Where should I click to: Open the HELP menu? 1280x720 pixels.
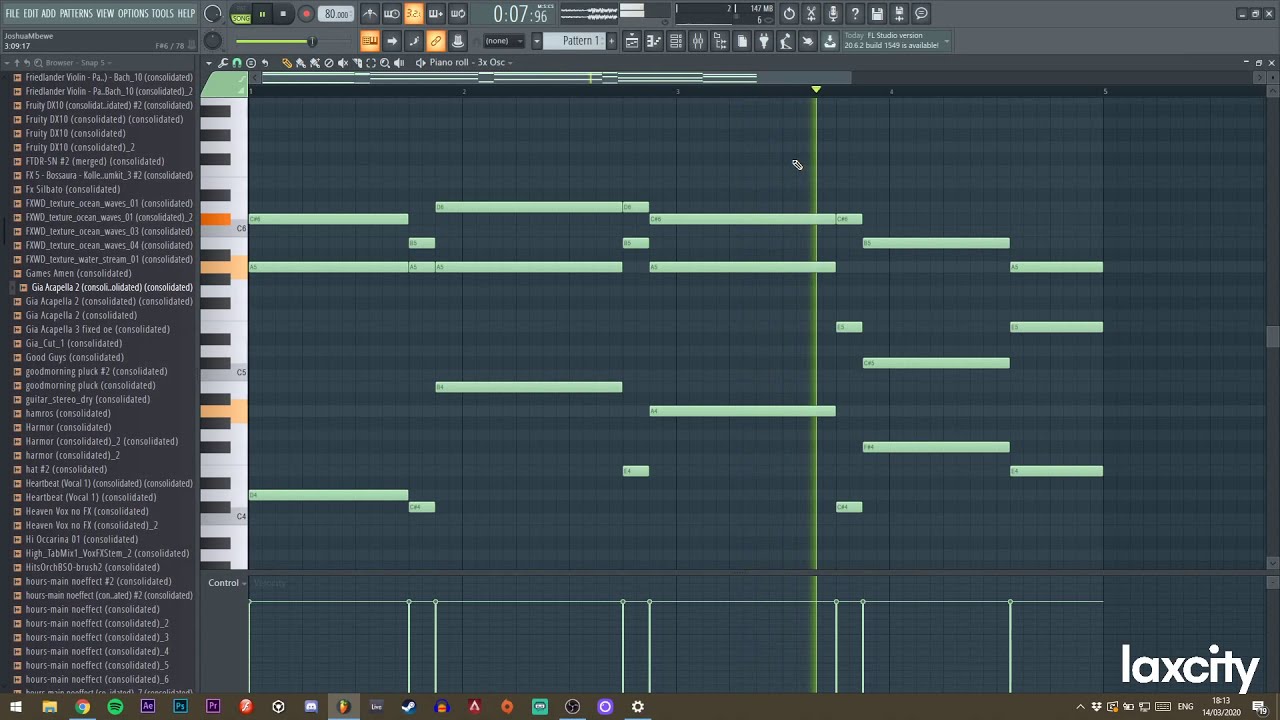187,13
